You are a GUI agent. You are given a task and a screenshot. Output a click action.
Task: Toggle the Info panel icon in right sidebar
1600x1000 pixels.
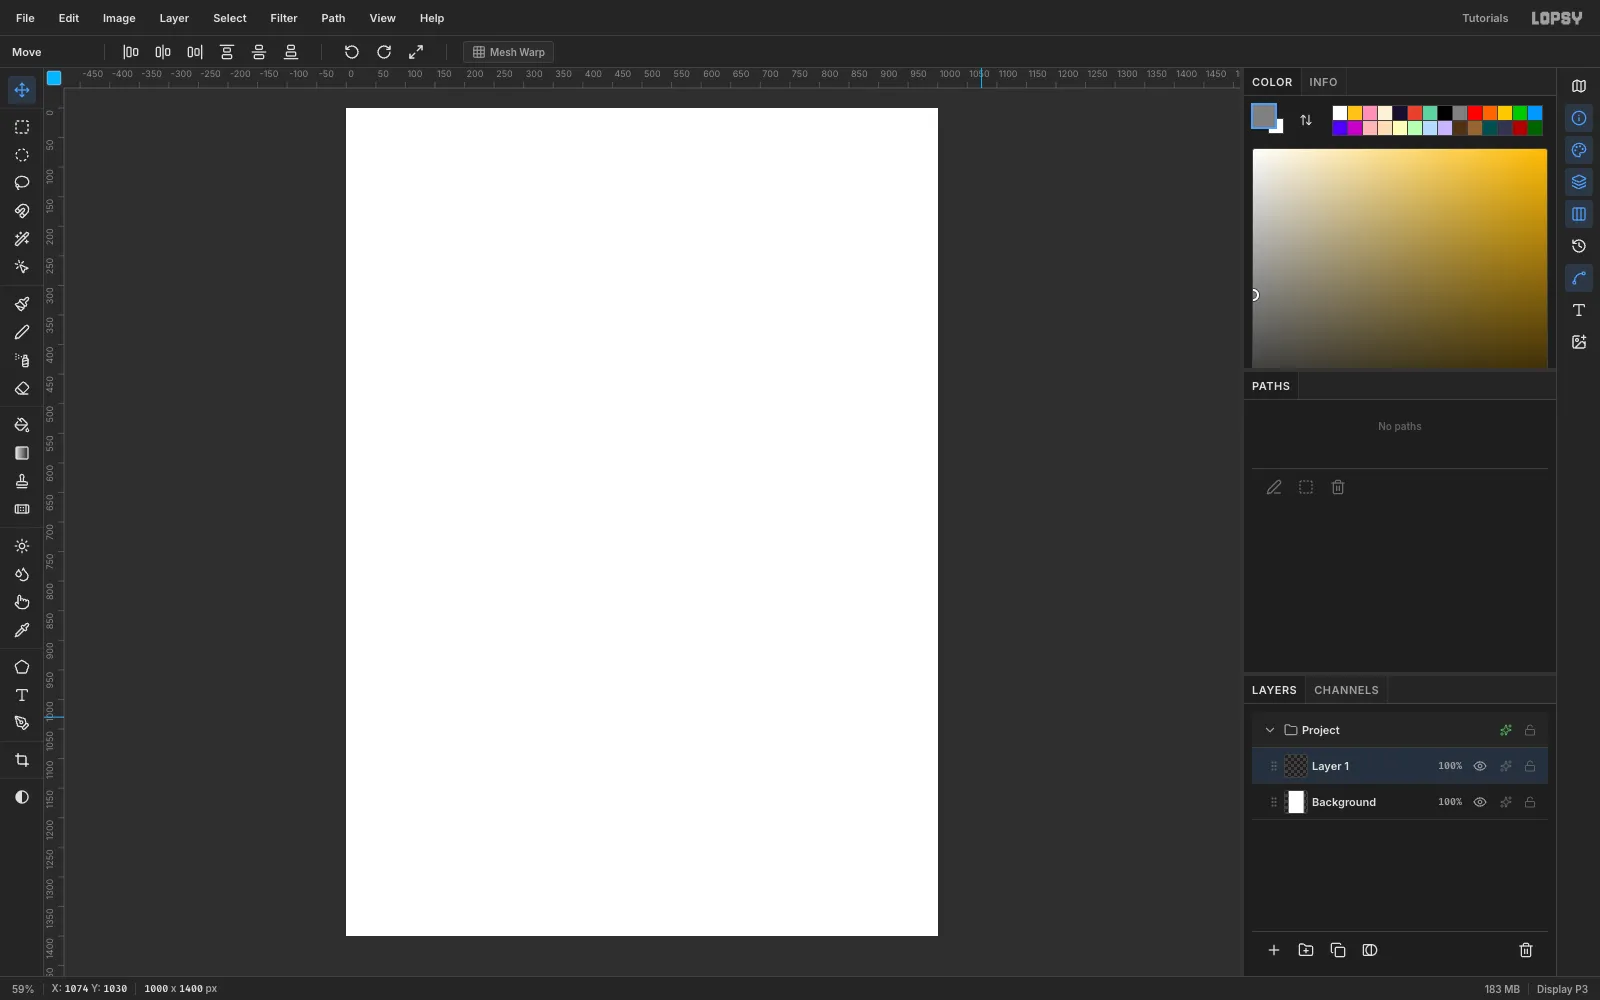[1579, 118]
